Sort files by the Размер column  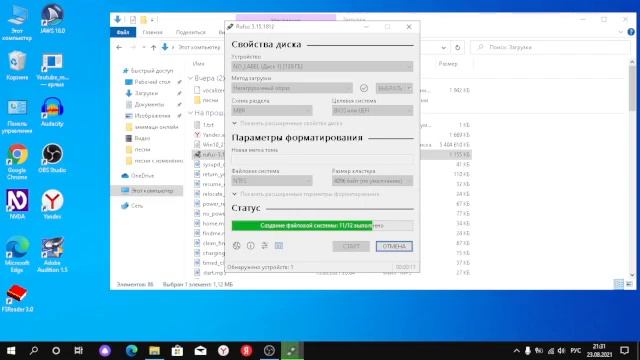click(448, 64)
